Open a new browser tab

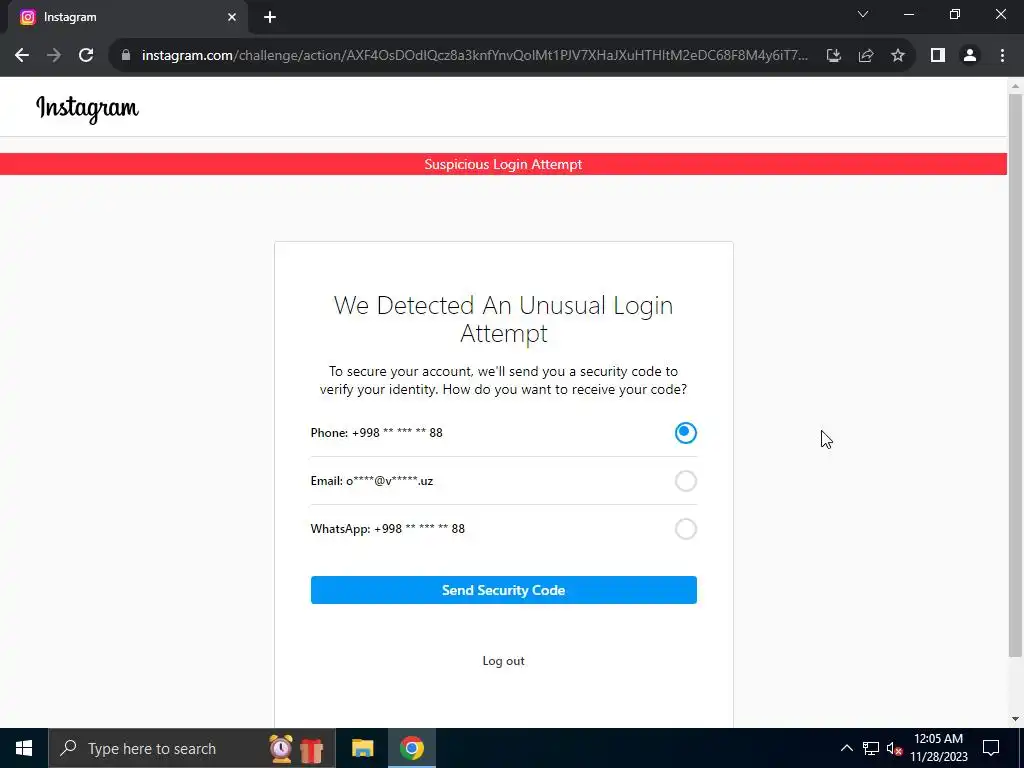[x=270, y=18]
